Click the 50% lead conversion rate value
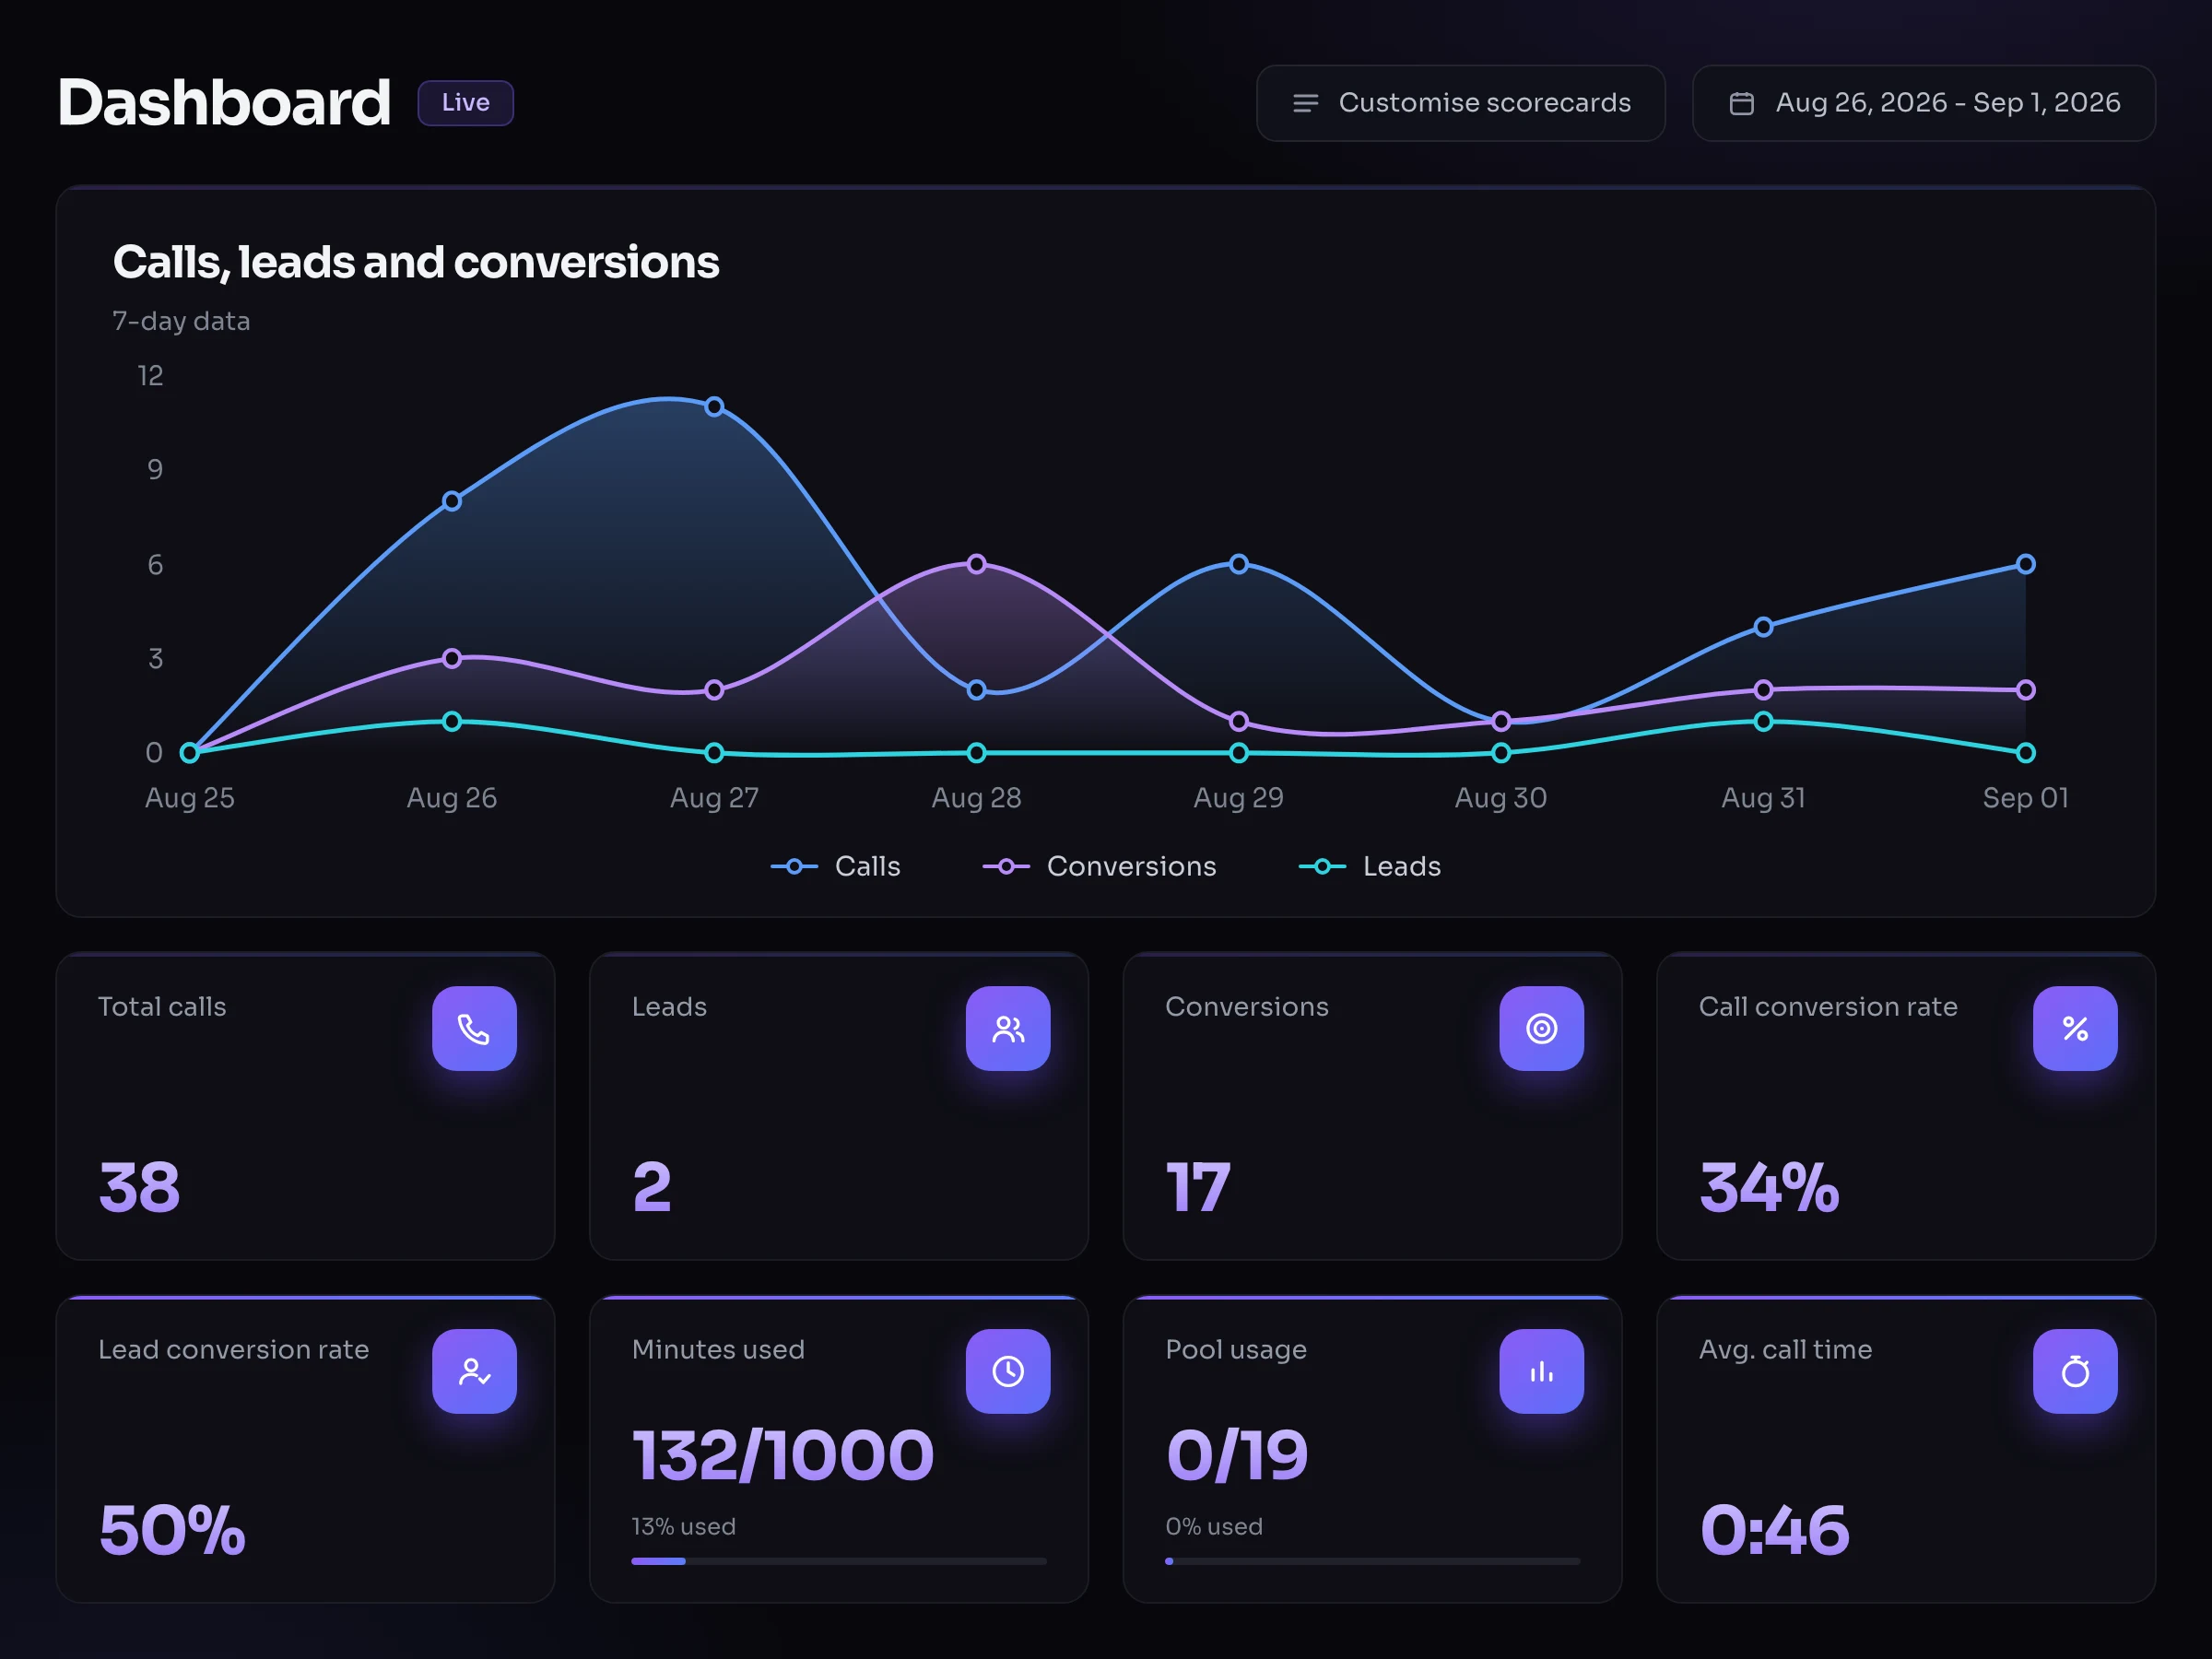The image size is (2212, 1659). pyautogui.click(x=172, y=1531)
